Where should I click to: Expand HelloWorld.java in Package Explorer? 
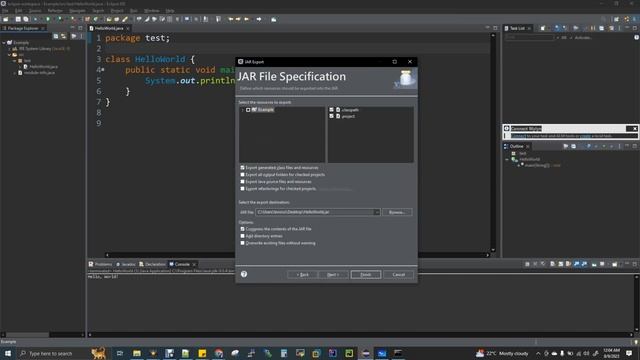click(20, 67)
